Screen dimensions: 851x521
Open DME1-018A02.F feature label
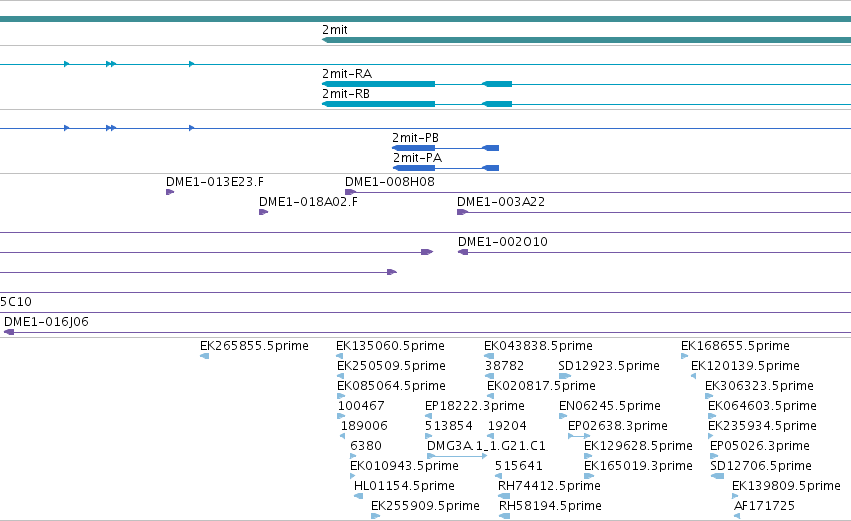pyautogui.click(x=308, y=202)
